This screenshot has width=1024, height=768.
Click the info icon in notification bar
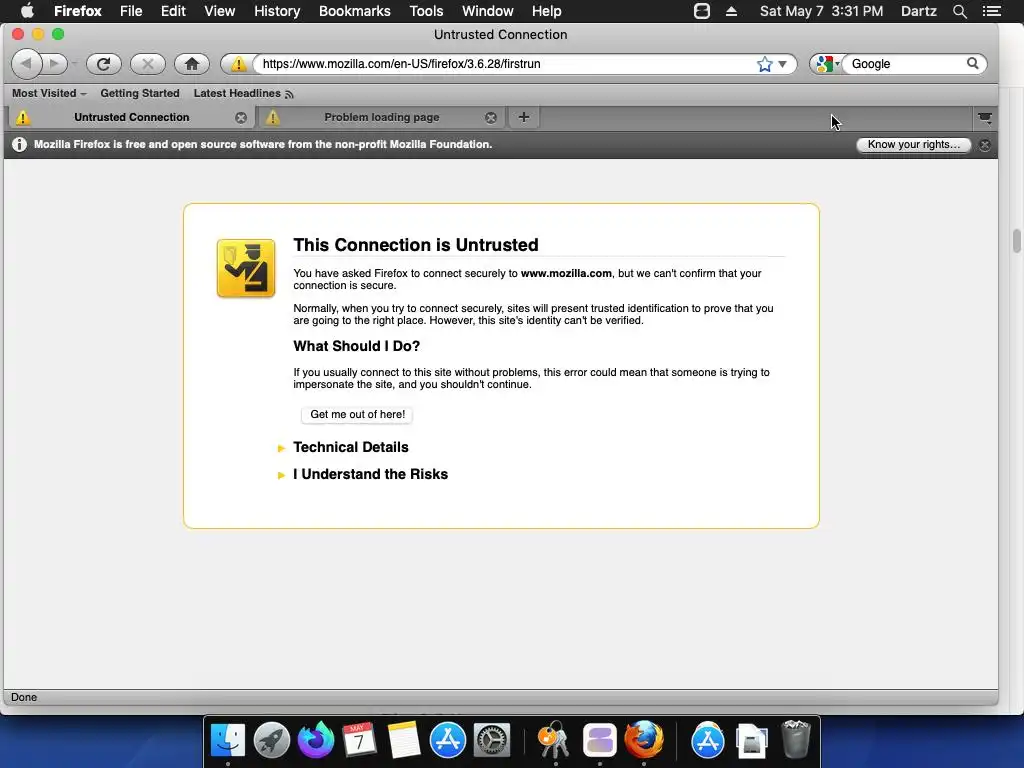coord(20,144)
